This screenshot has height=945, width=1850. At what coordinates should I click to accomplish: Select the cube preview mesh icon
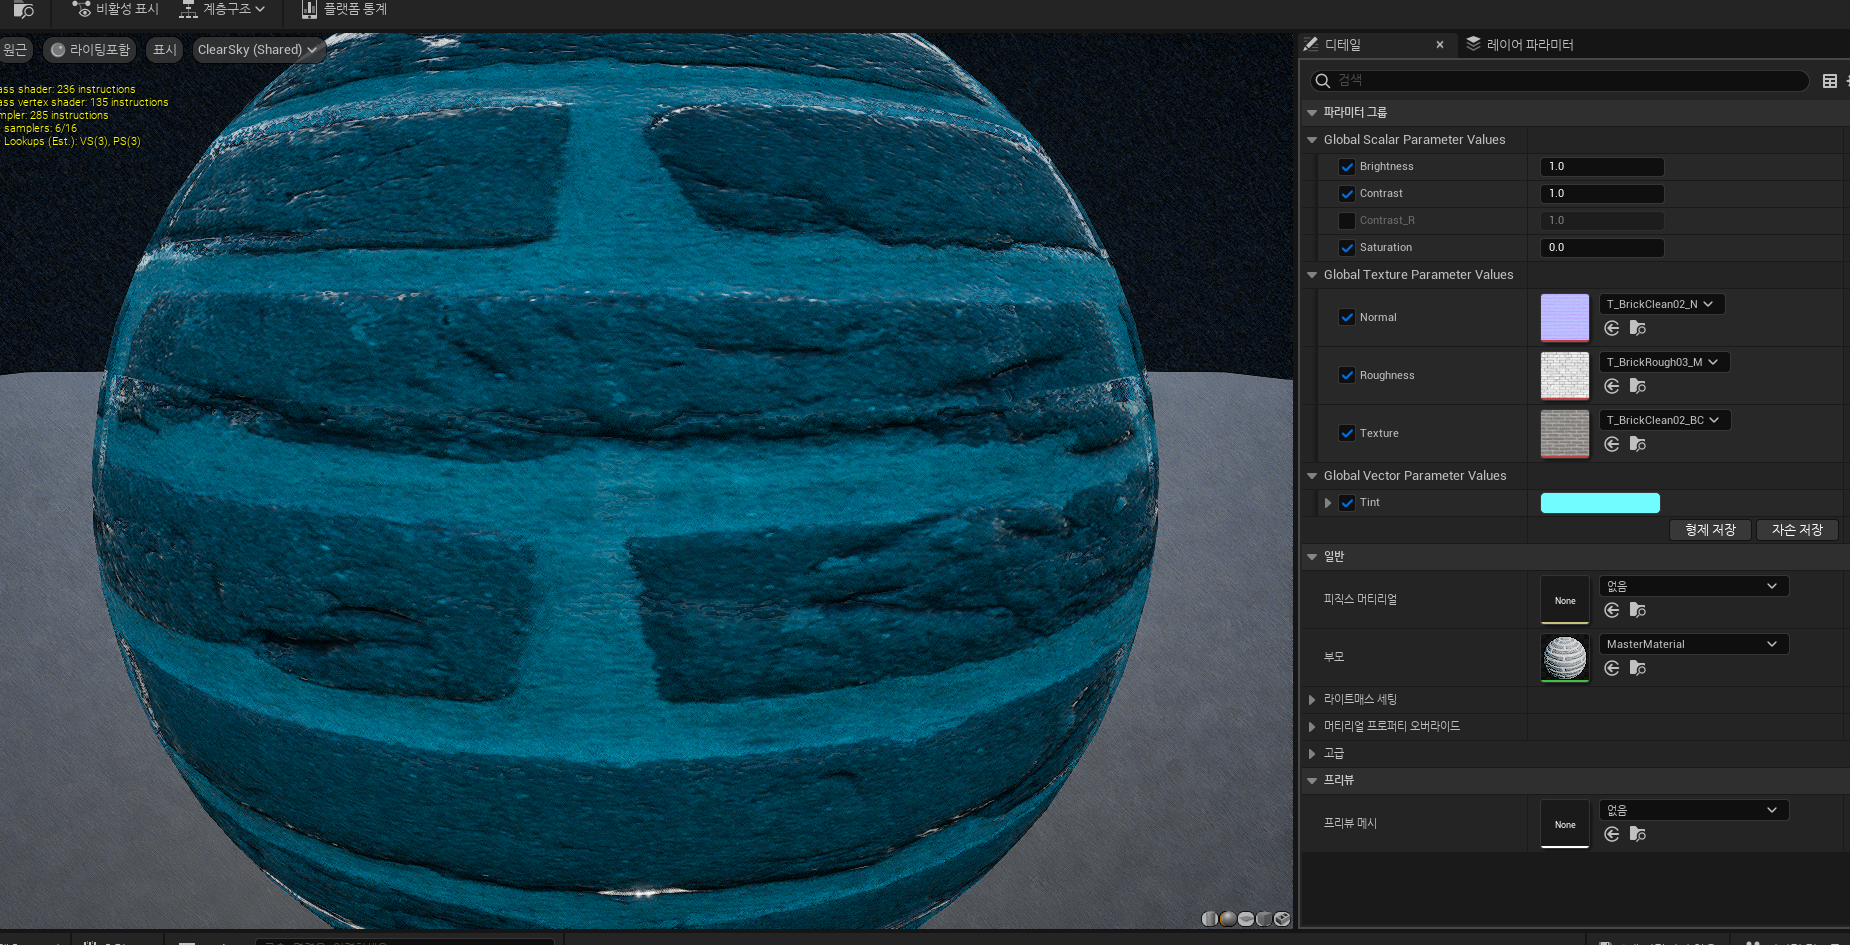[x=1264, y=918]
